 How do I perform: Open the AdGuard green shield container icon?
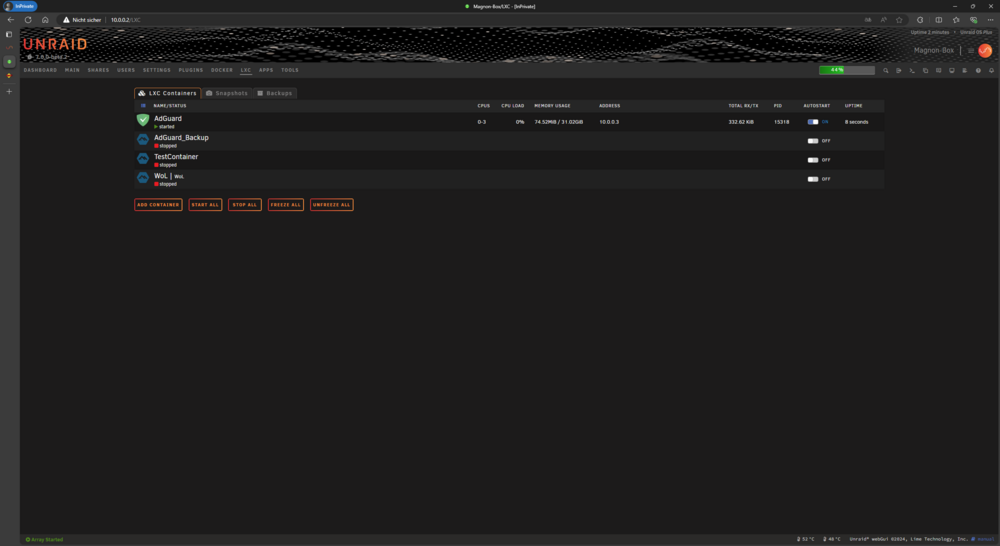(143, 120)
